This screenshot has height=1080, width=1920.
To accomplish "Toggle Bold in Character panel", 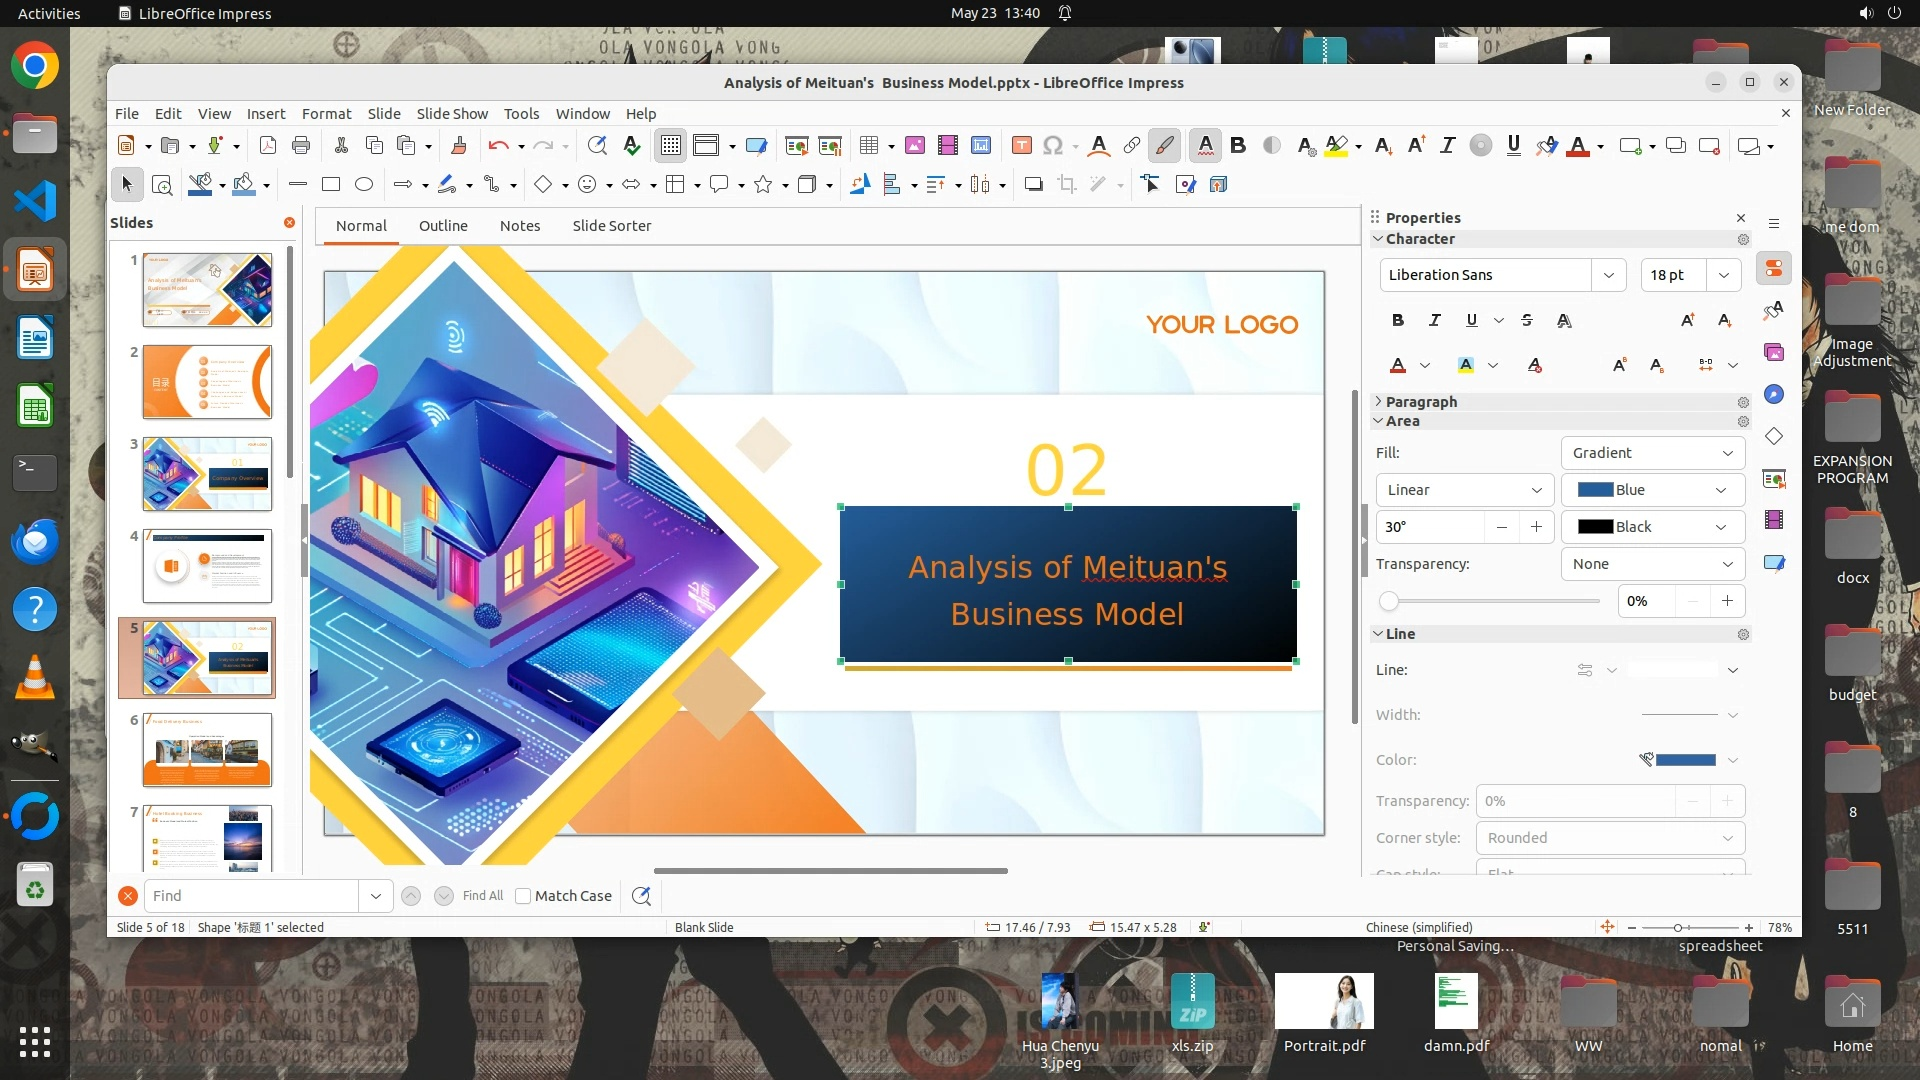I will [x=1398, y=320].
